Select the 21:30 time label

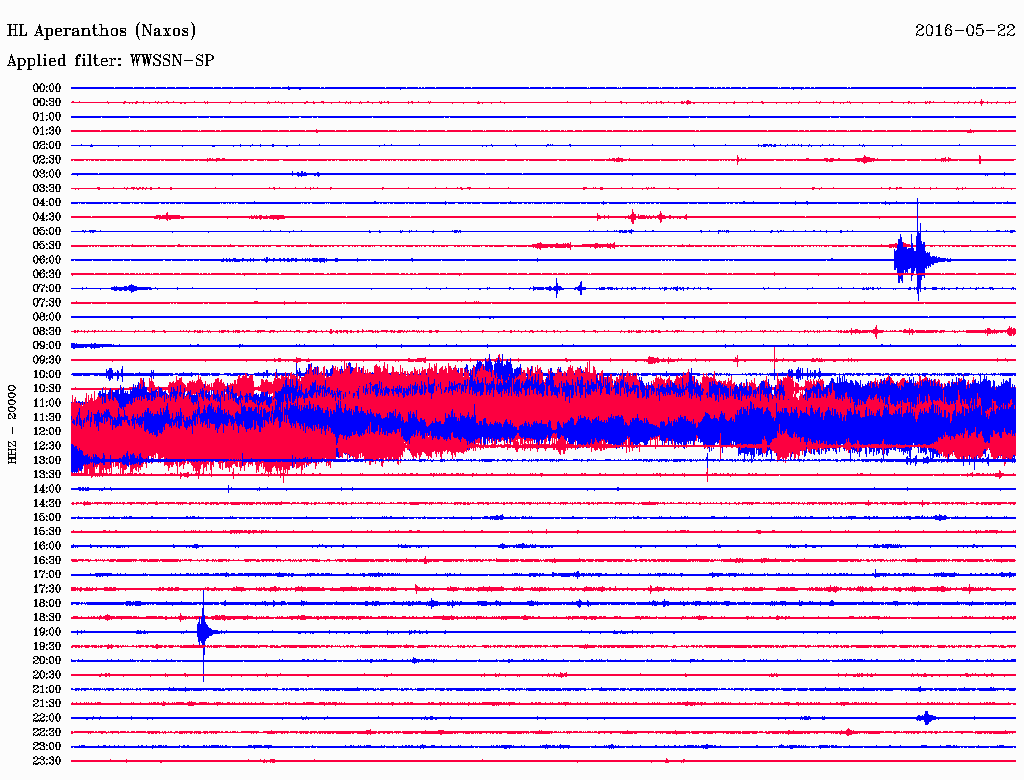point(47,704)
